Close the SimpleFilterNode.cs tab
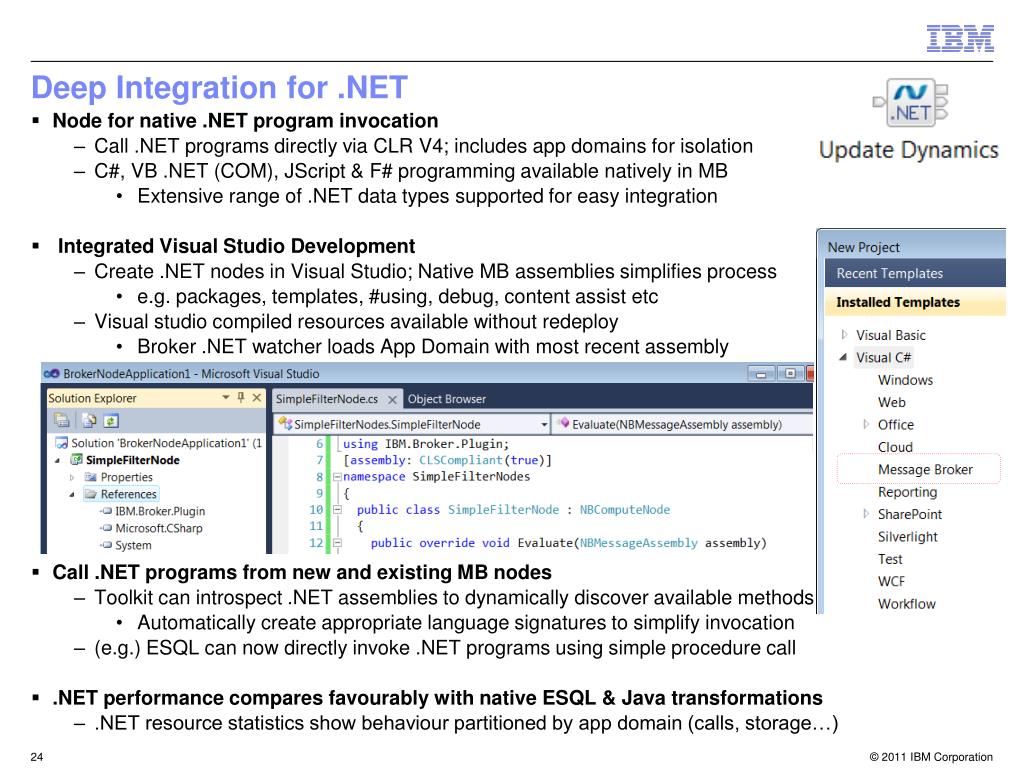This screenshot has width=1024, height=768. pos(392,399)
